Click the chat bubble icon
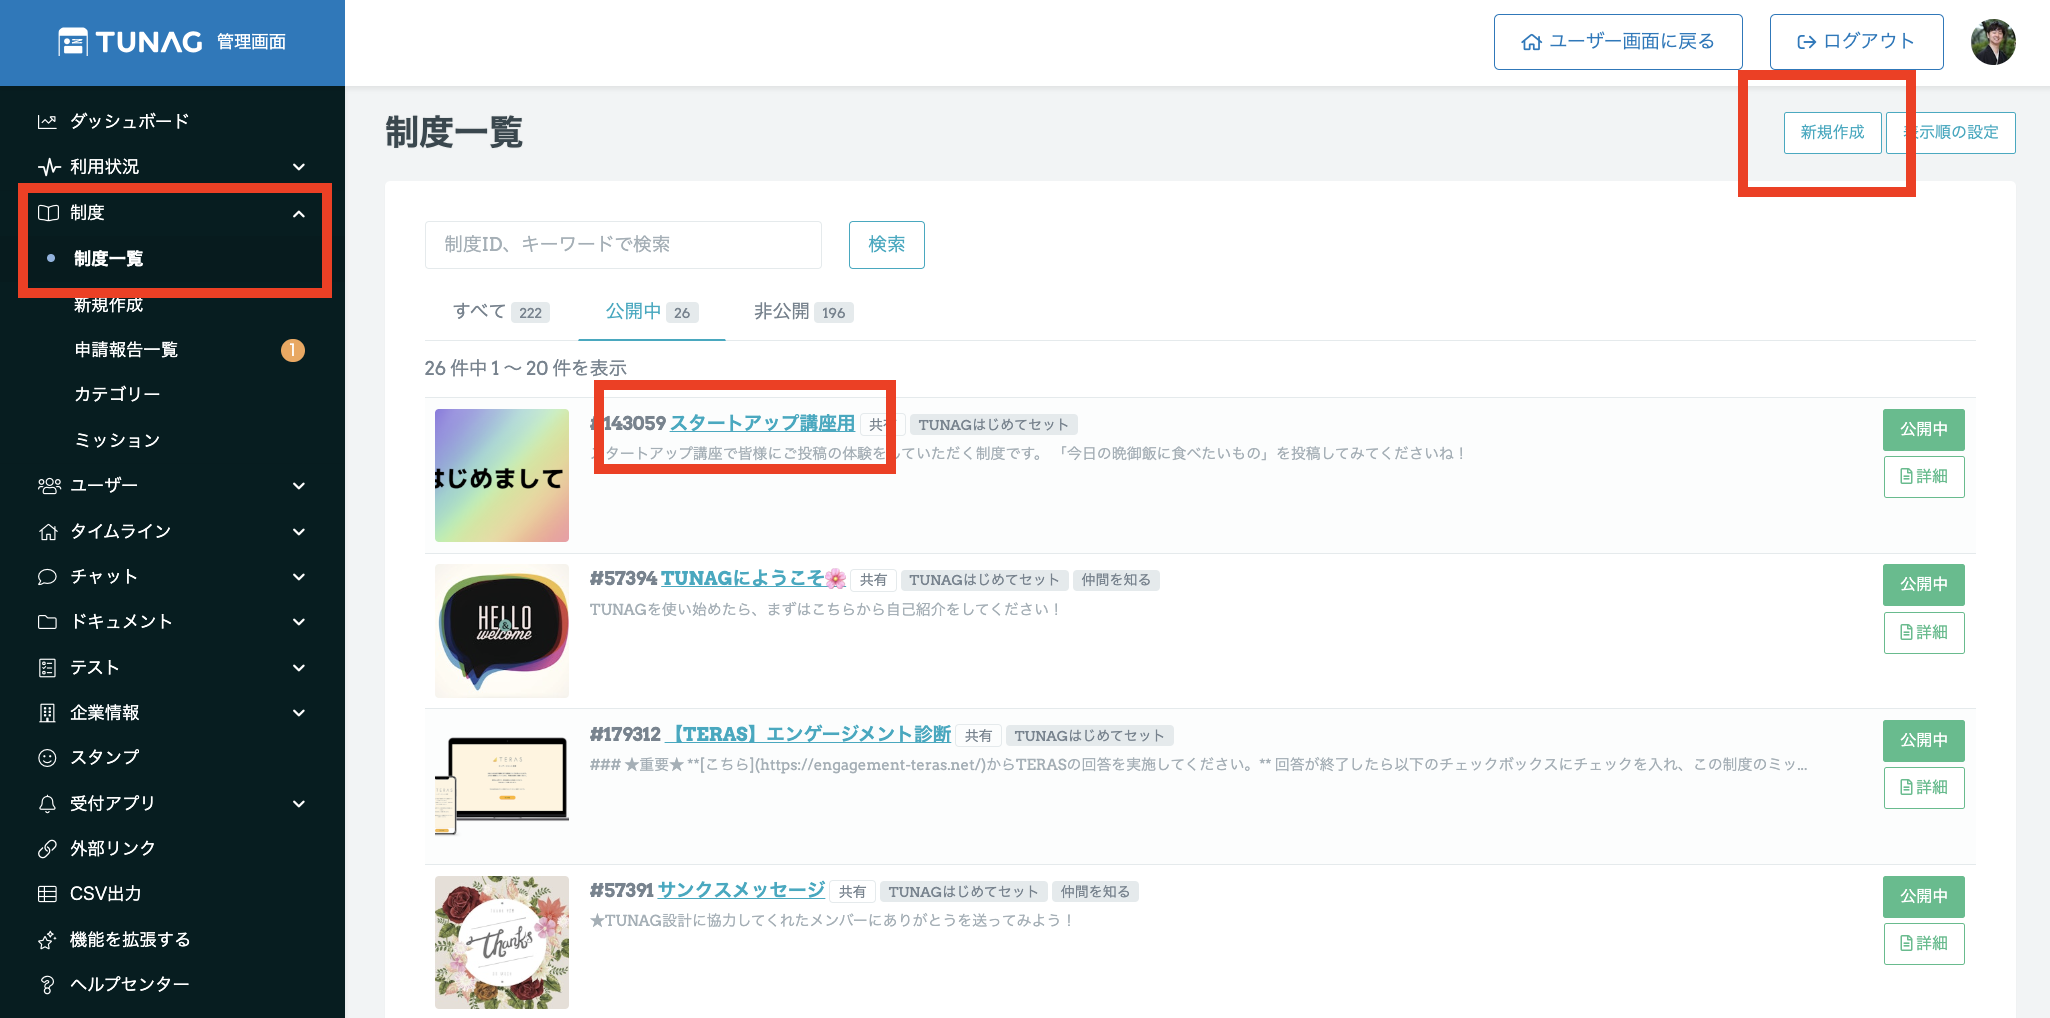This screenshot has width=2050, height=1018. tap(47, 576)
